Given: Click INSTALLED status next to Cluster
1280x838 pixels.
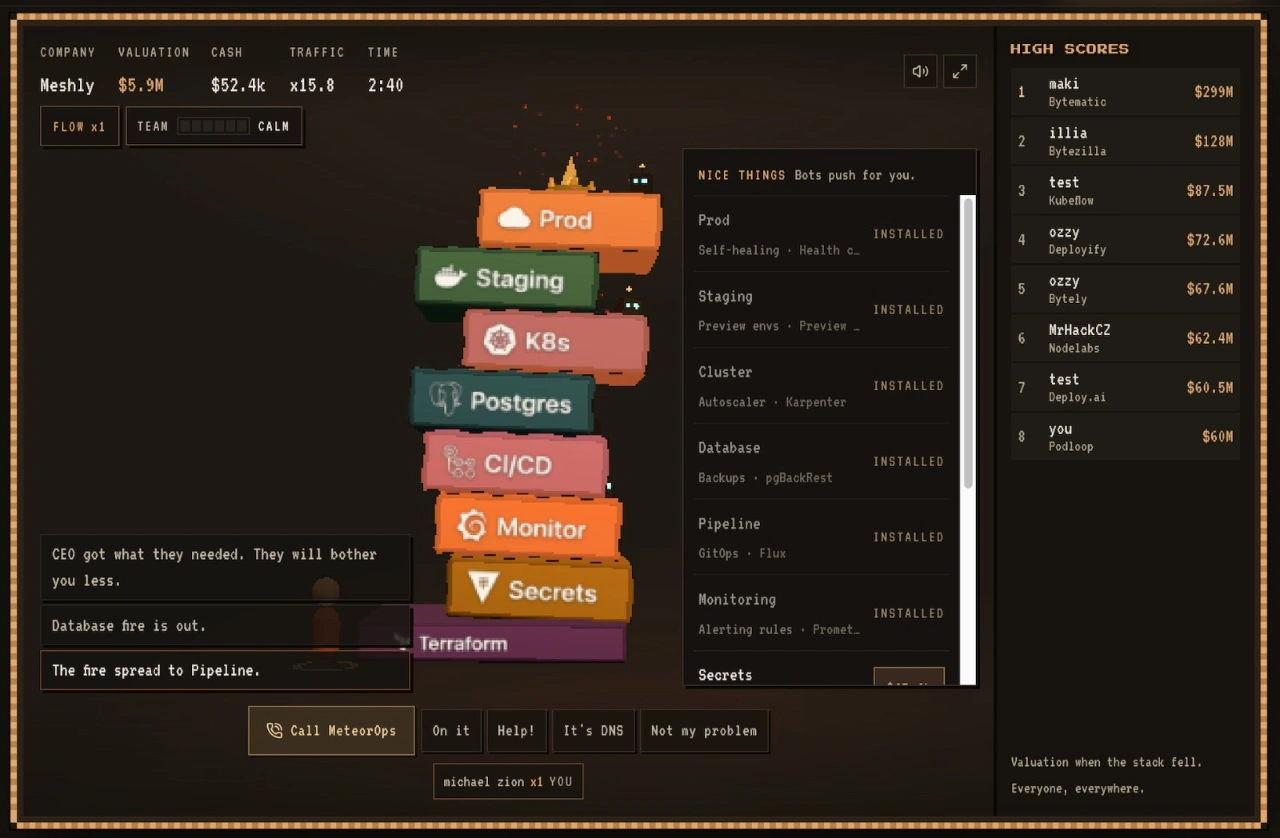Looking at the screenshot, I should 908,386.
